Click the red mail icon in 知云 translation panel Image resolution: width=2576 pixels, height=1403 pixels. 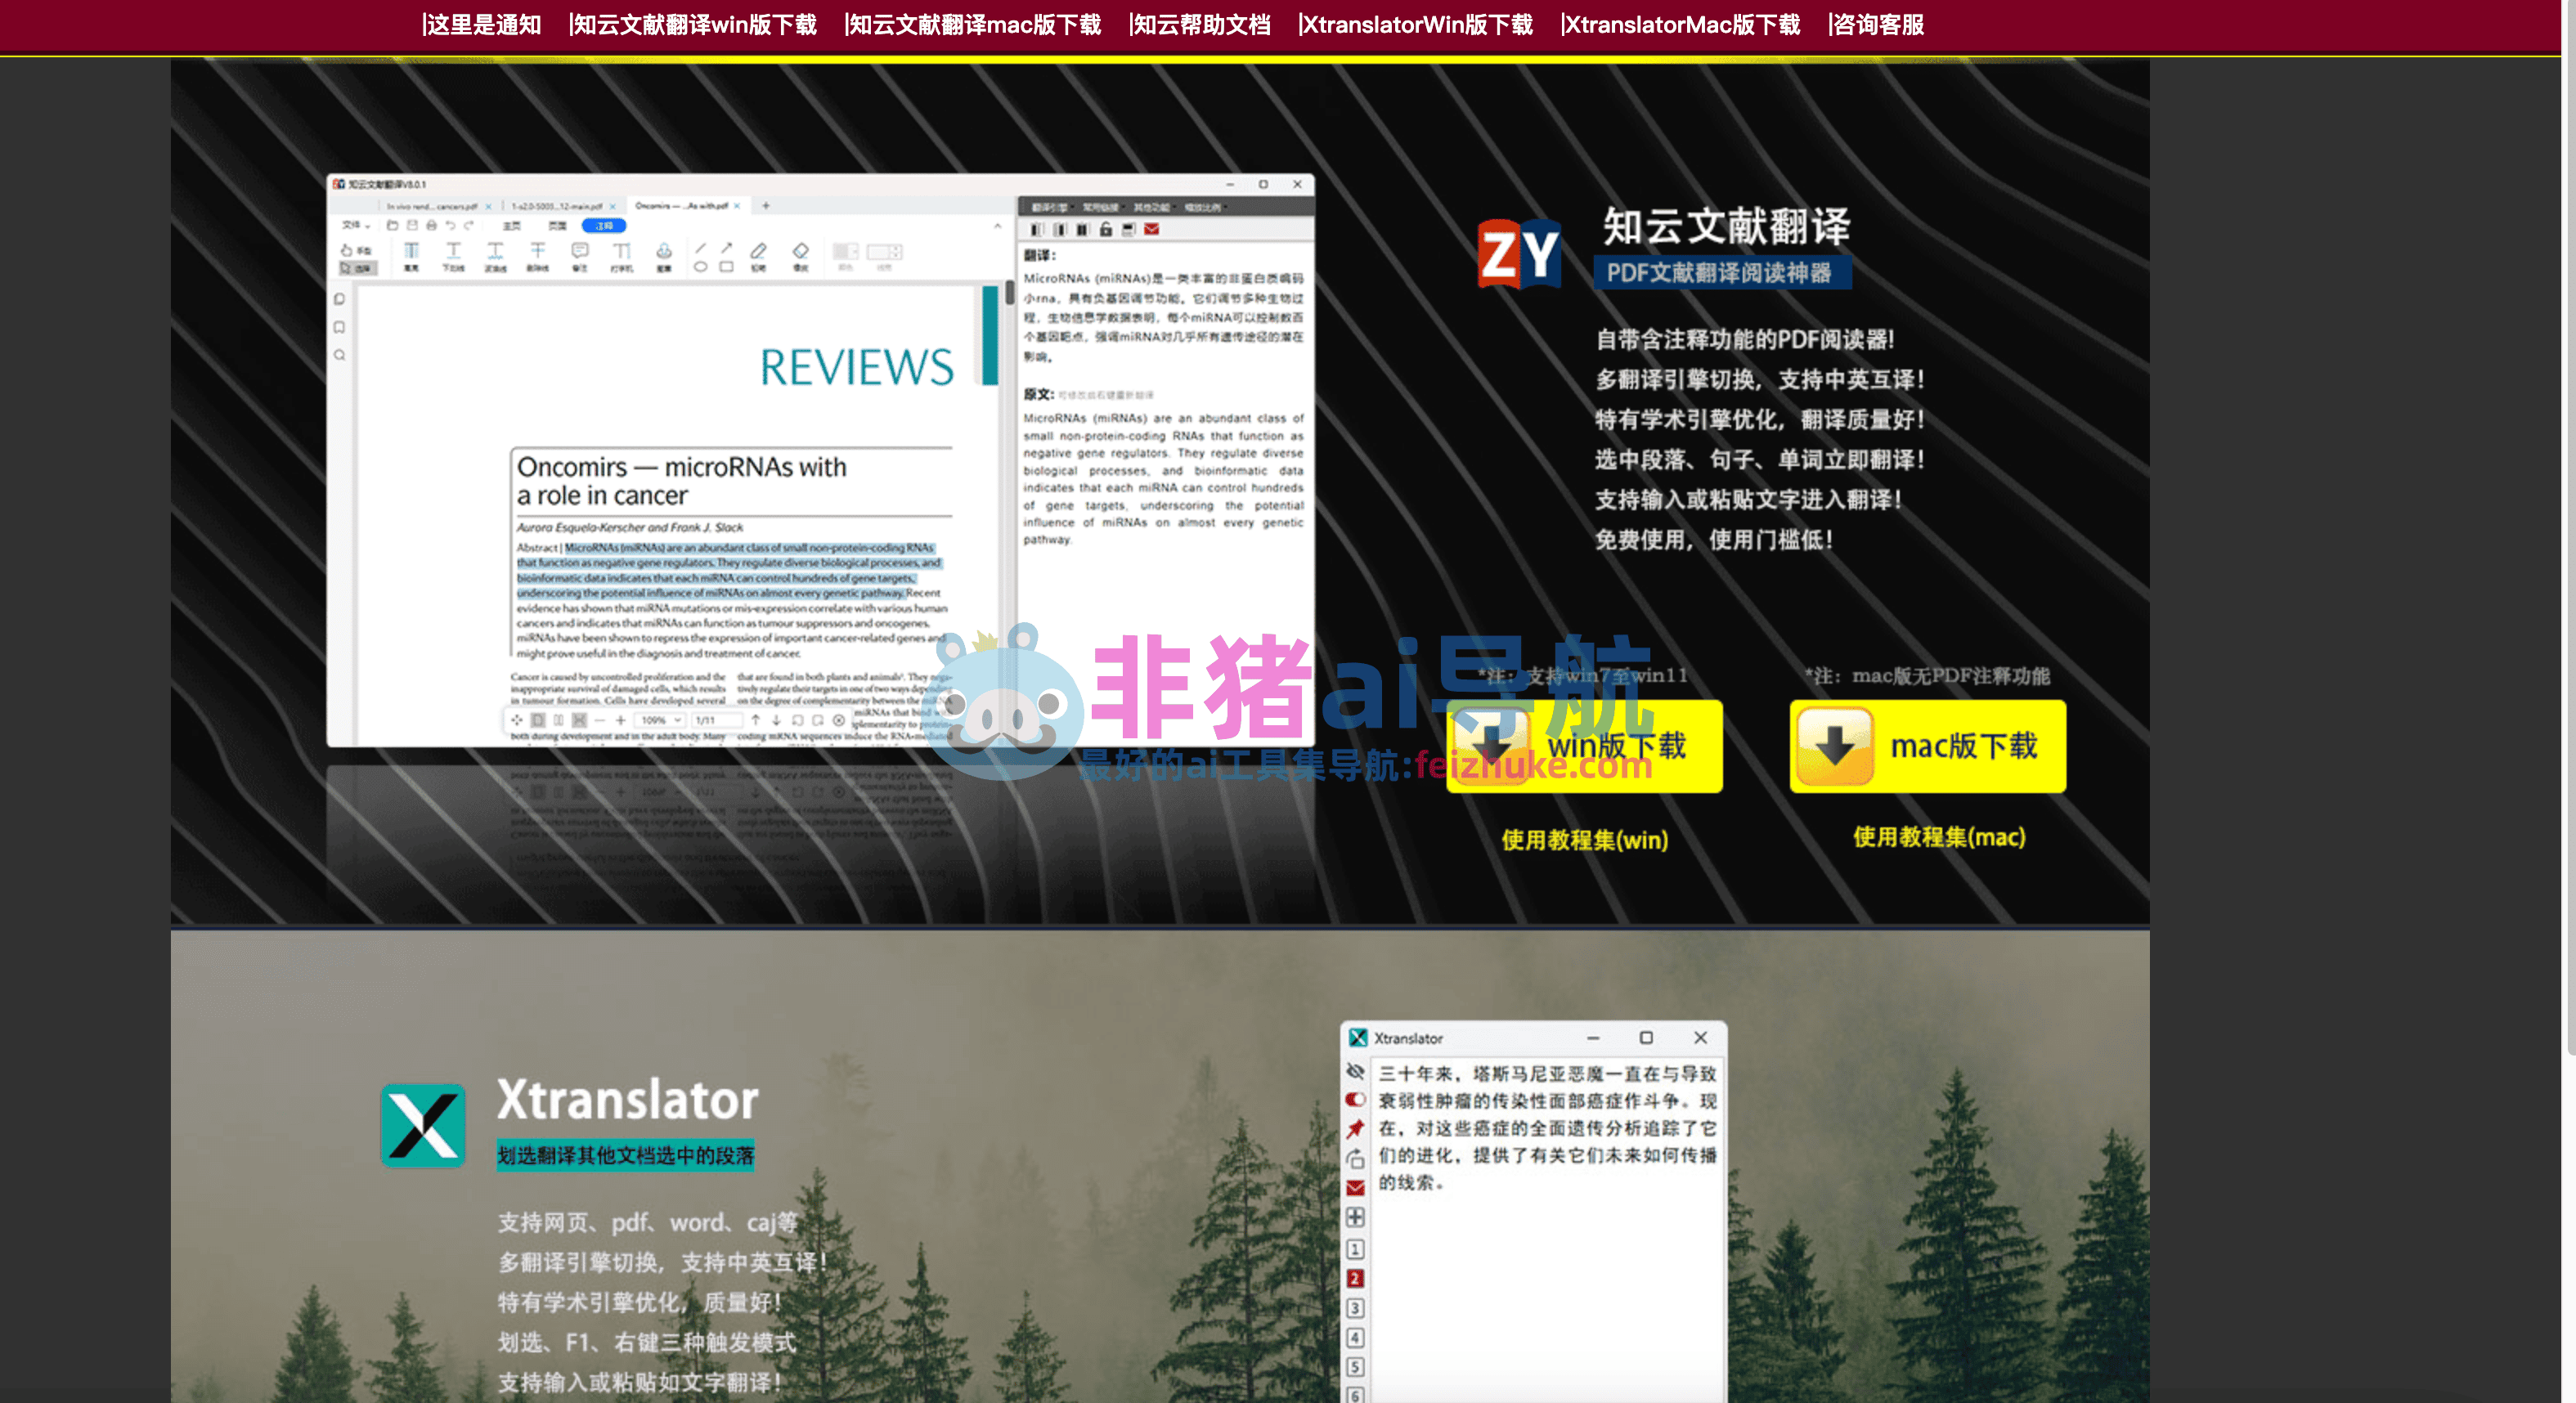tap(1152, 230)
